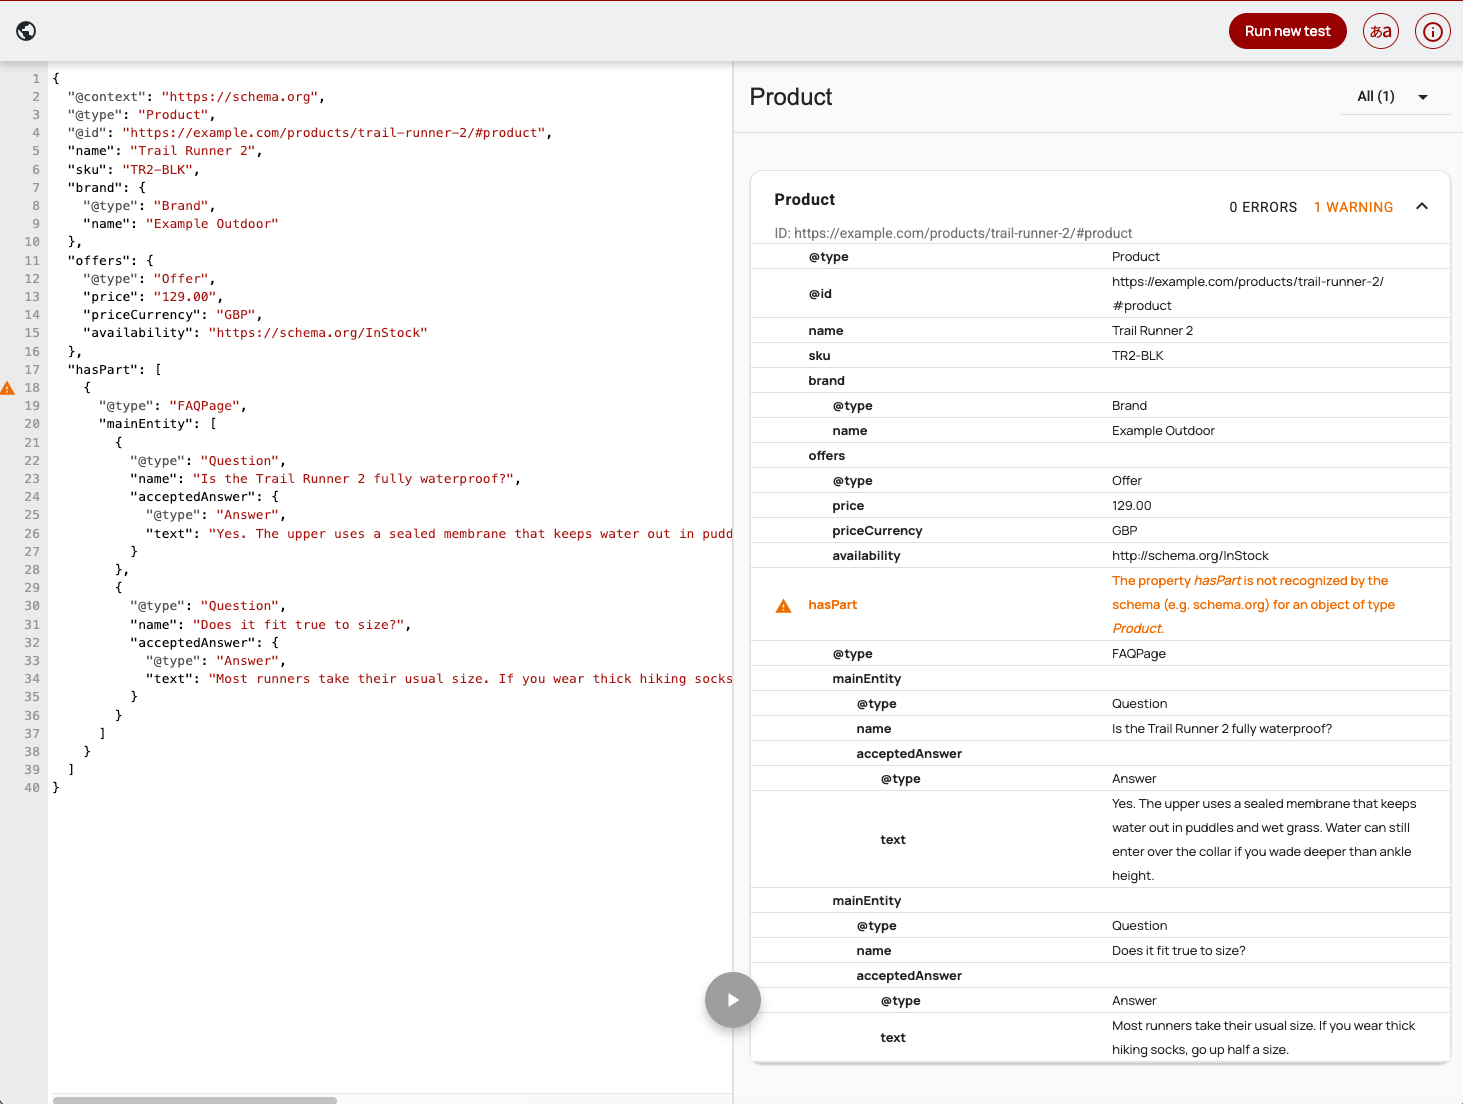Click the "sku": "TR2-BLK" code line
Screen dimensions: 1463x1104
point(134,170)
